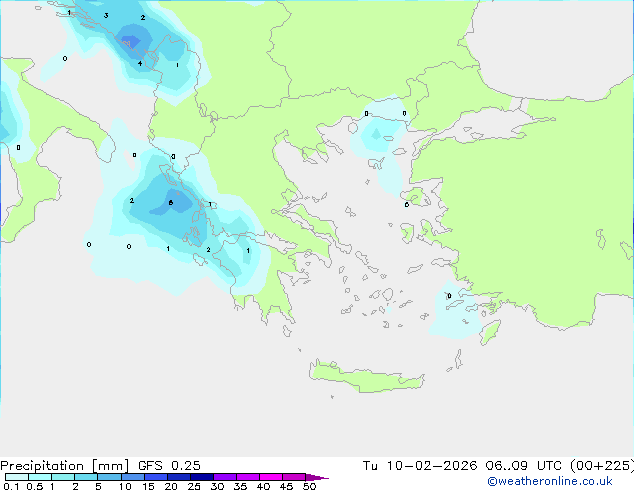Image resolution: width=634 pixels, height=490 pixels.
Task: Click the '50' legend scale label
Action: click(309, 486)
